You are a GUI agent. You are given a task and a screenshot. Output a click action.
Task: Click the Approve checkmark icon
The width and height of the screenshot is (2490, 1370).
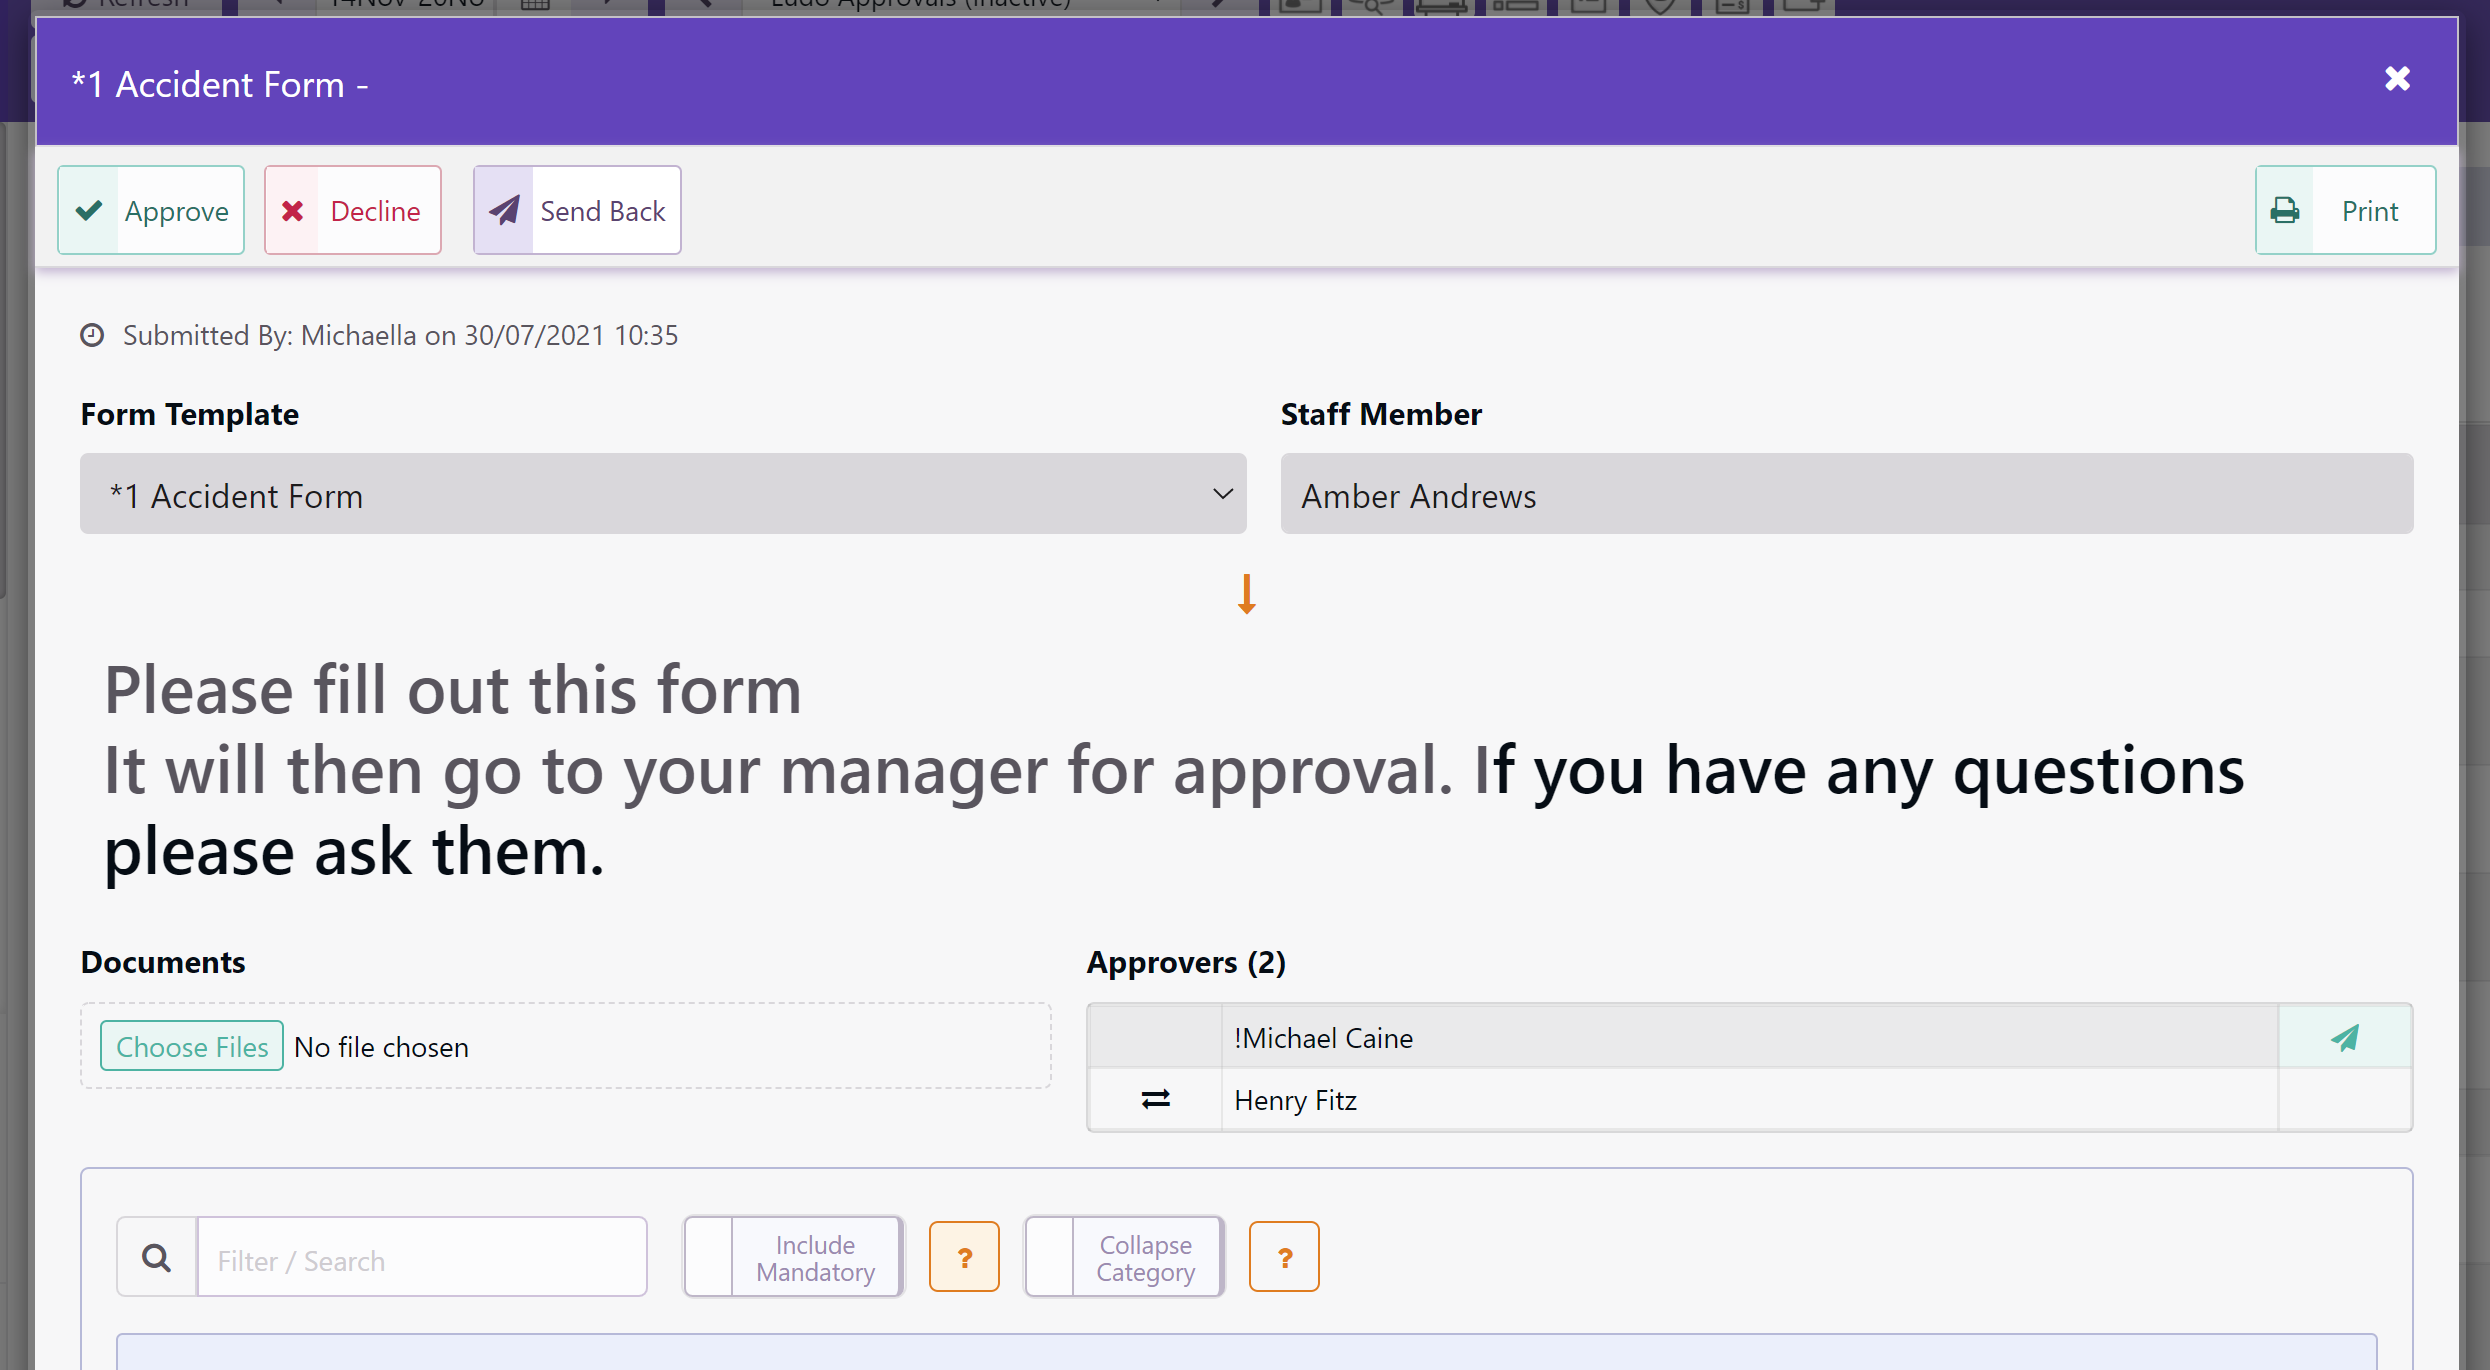point(89,210)
